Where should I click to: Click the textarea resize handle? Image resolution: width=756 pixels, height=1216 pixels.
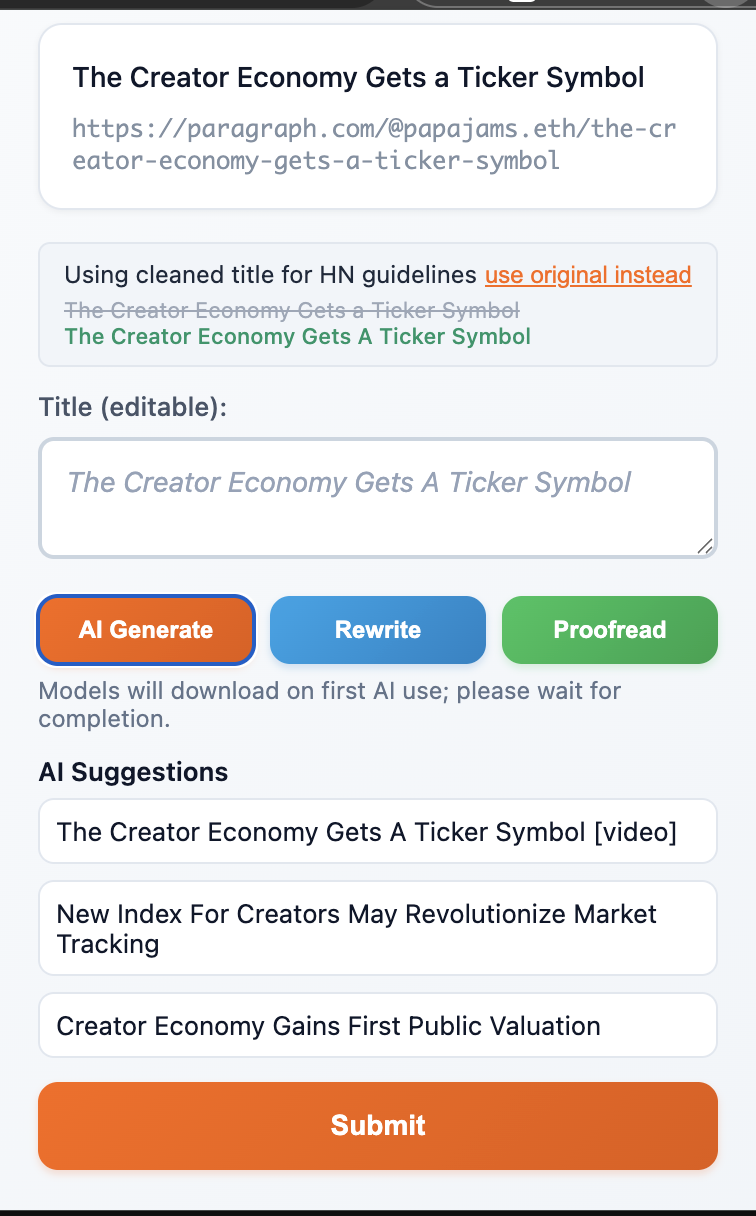coord(705,545)
